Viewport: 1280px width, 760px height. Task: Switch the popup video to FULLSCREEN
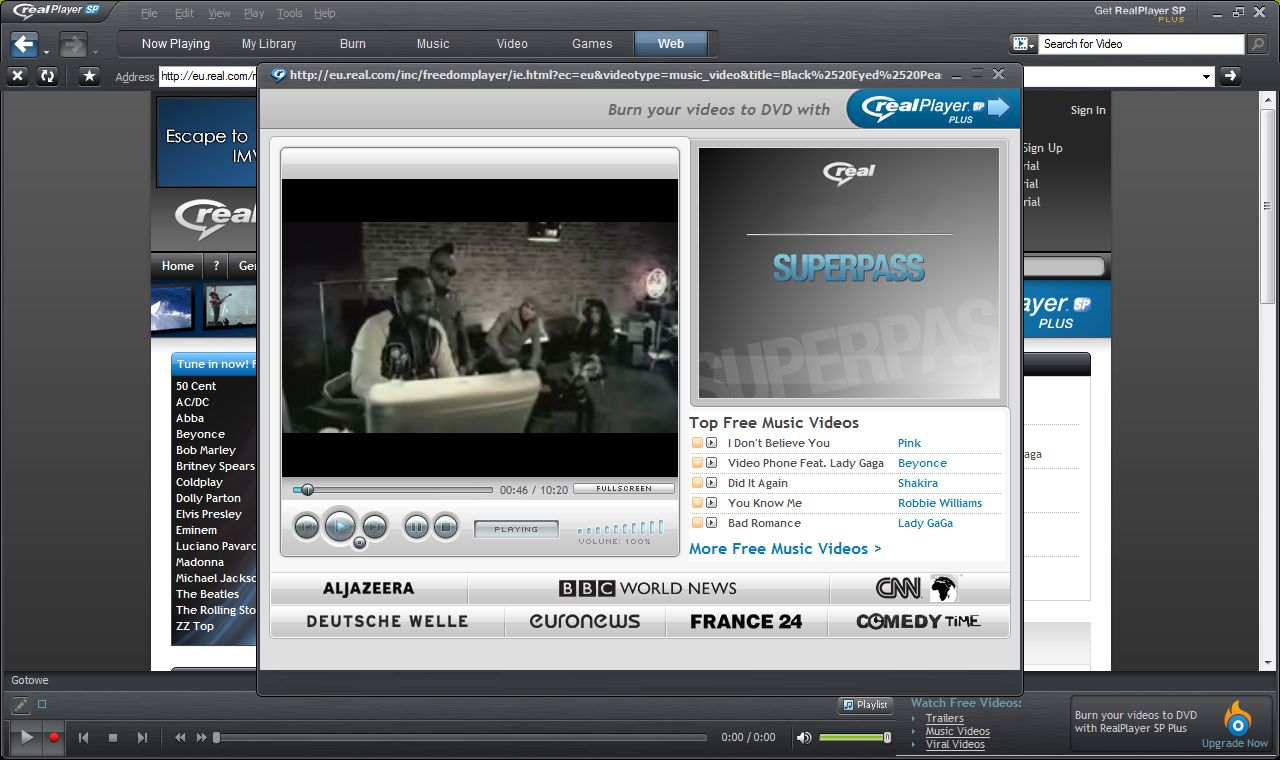(624, 489)
